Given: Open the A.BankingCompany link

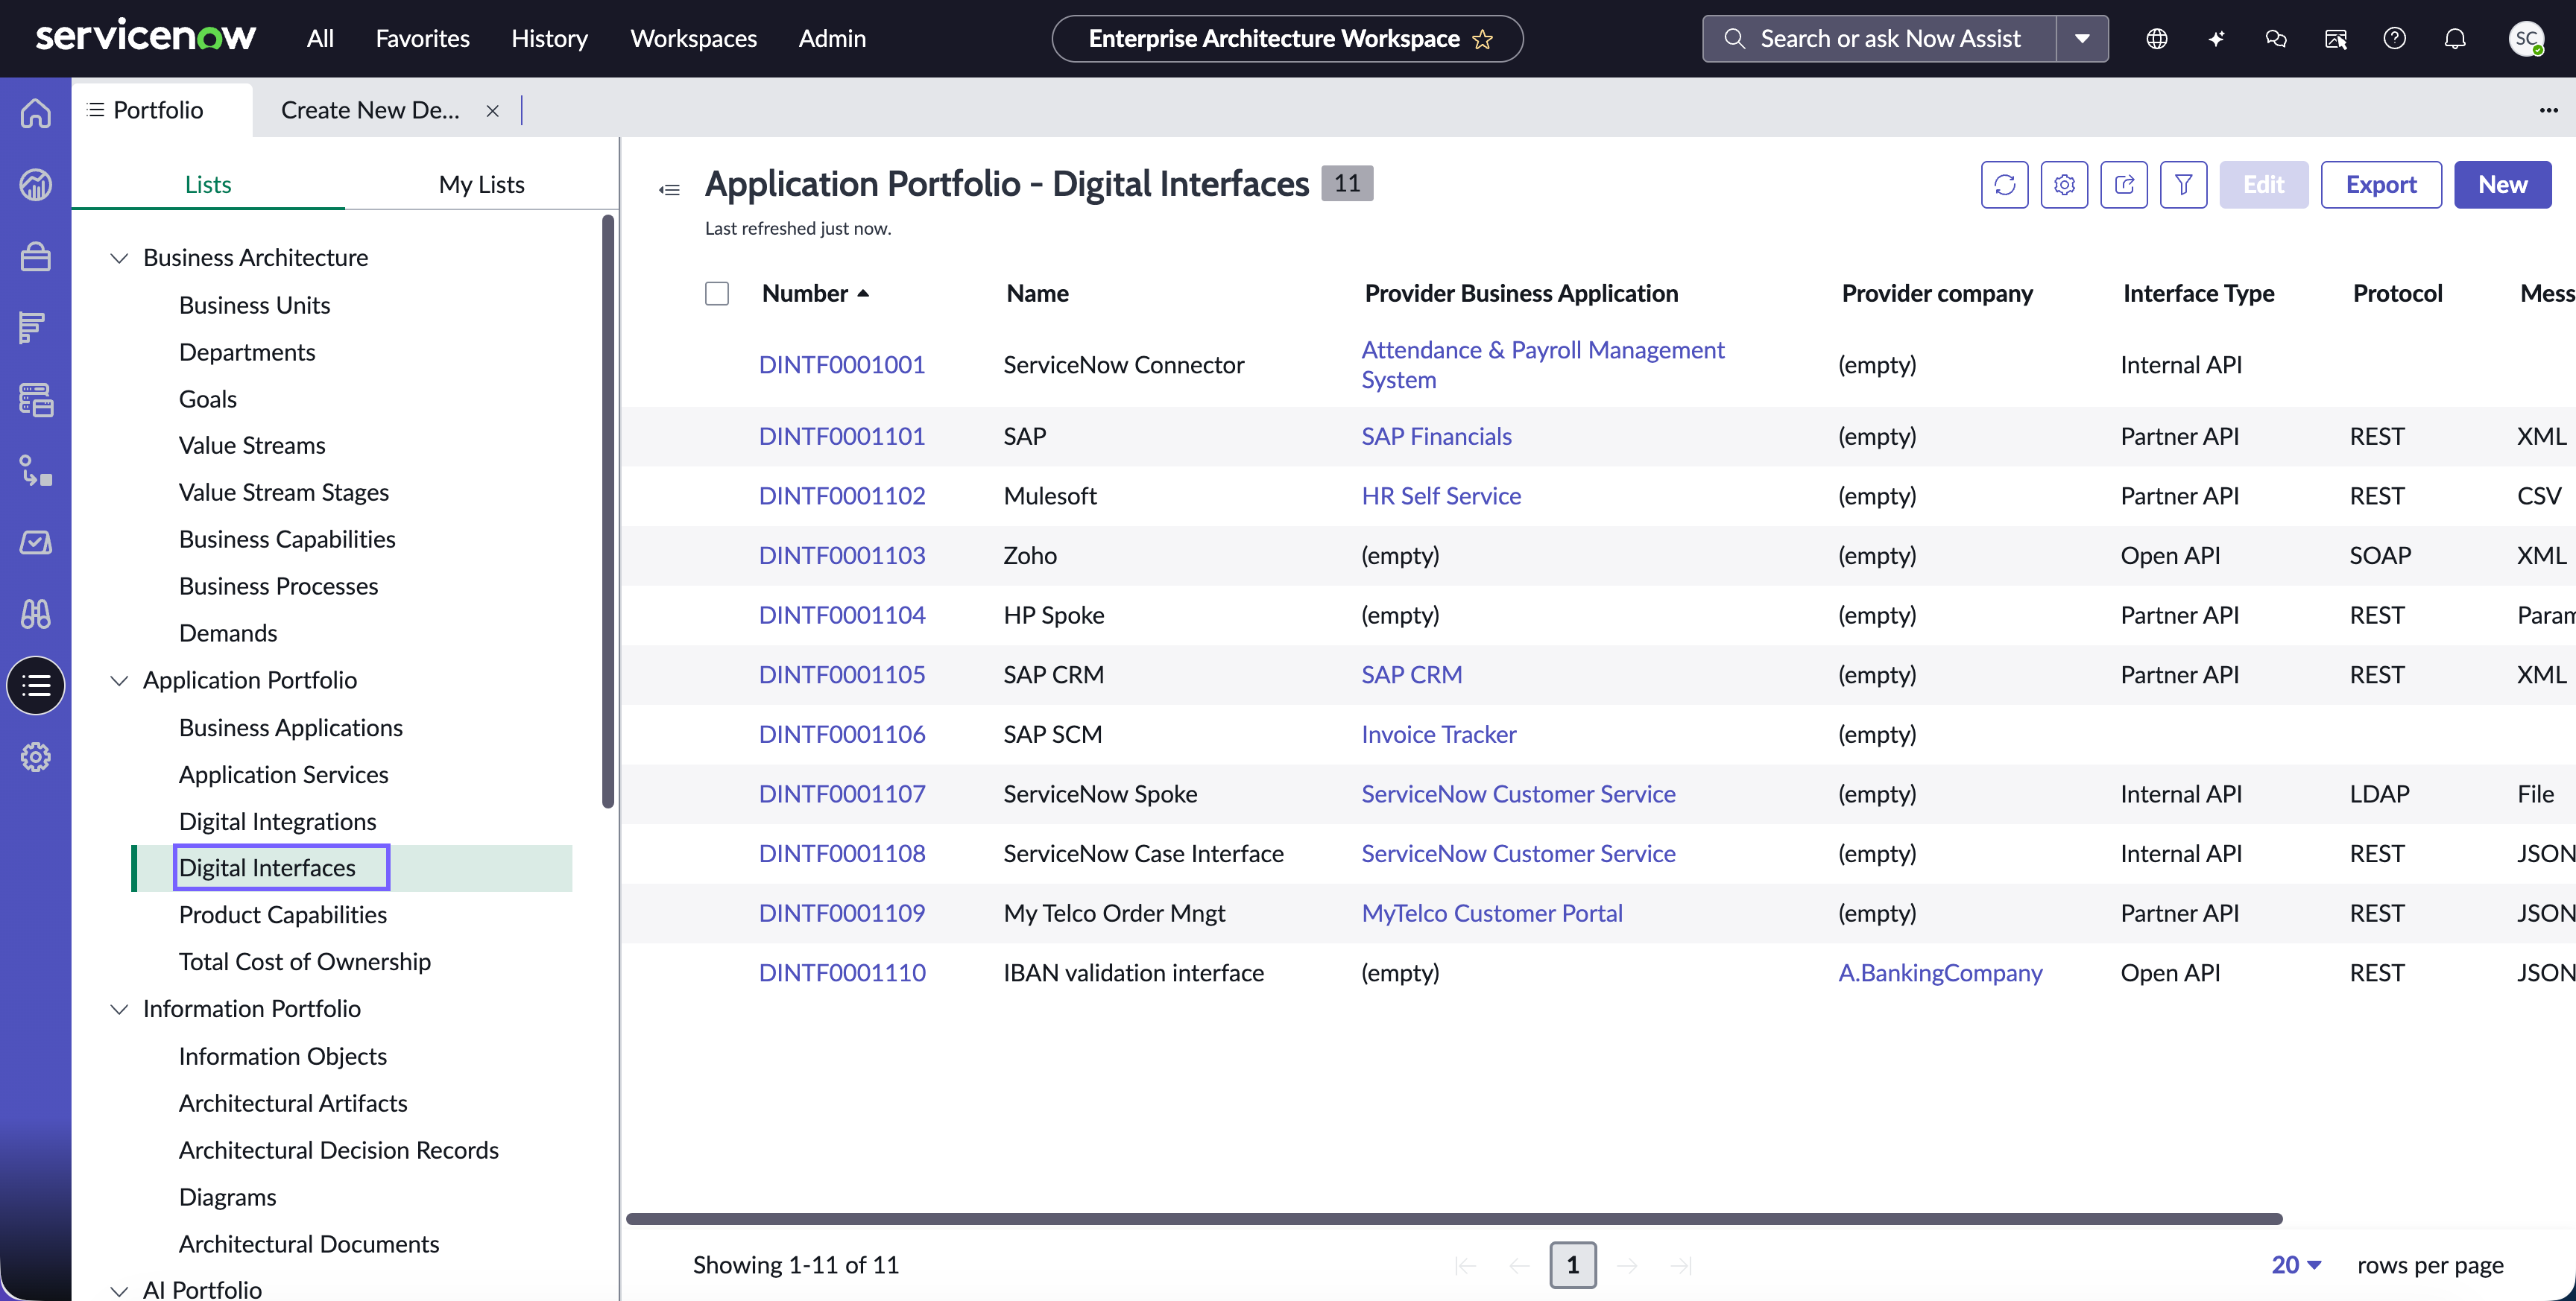Looking at the screenshot, I should (x=1940, y=972).
